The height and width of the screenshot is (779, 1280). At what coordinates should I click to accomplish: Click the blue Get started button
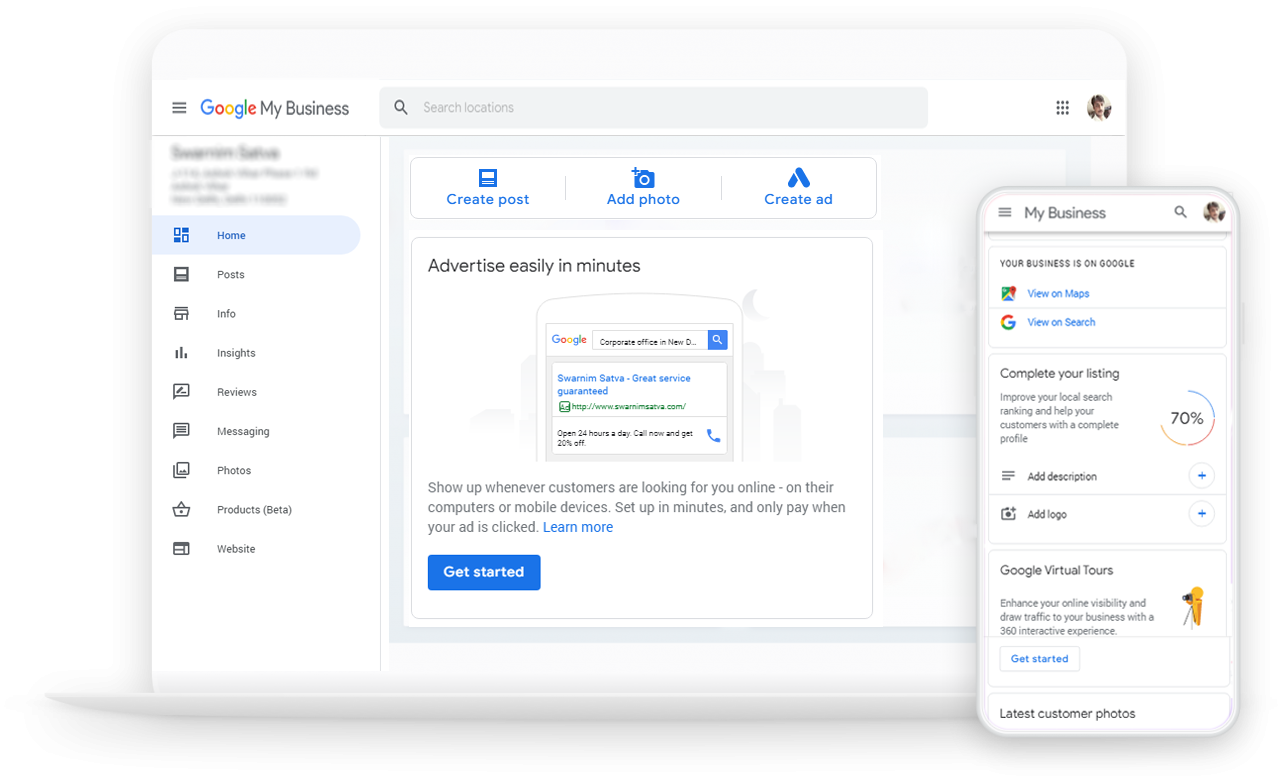click(x=484, y=572)
